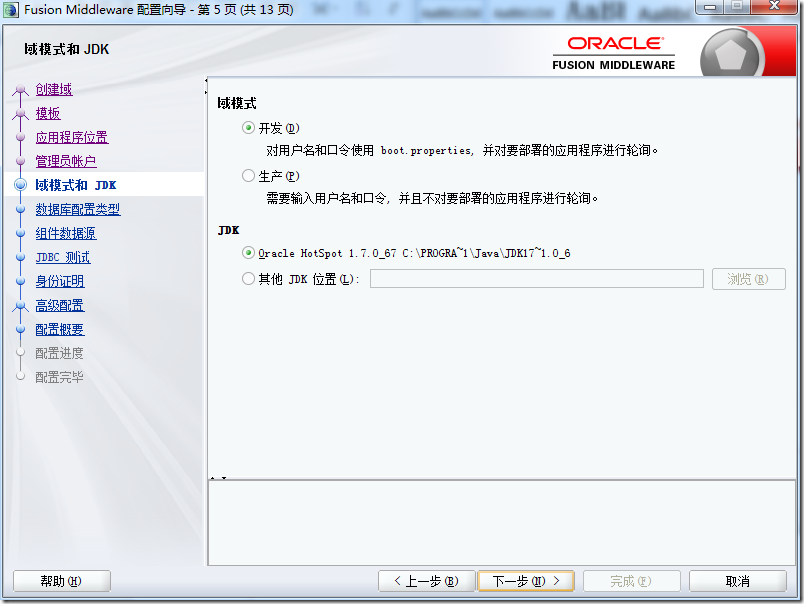This screenshot has height=604, width=804.
Task: Go to the JDBC 测试 step
Action: click(x=63, y=257)
